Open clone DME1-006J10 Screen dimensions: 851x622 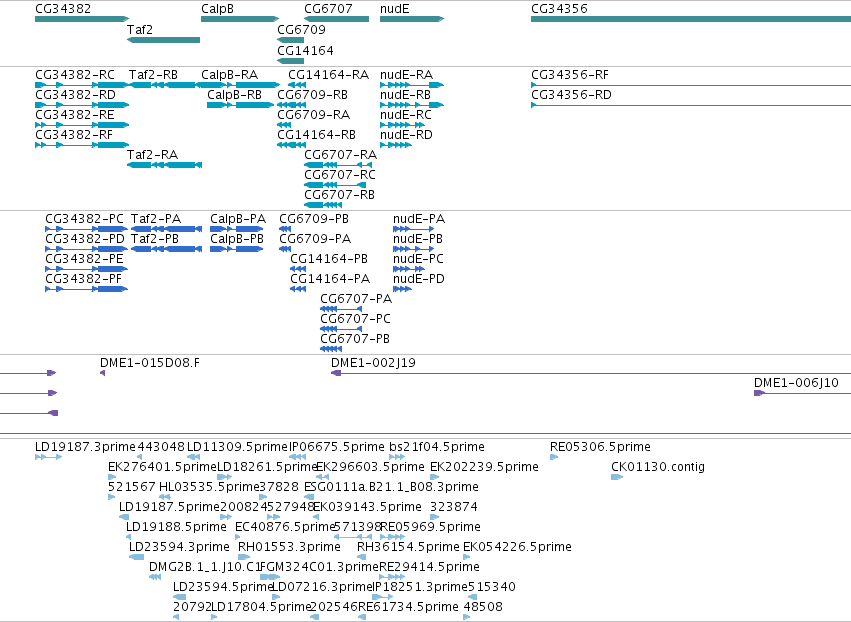(x=796, y=383)
